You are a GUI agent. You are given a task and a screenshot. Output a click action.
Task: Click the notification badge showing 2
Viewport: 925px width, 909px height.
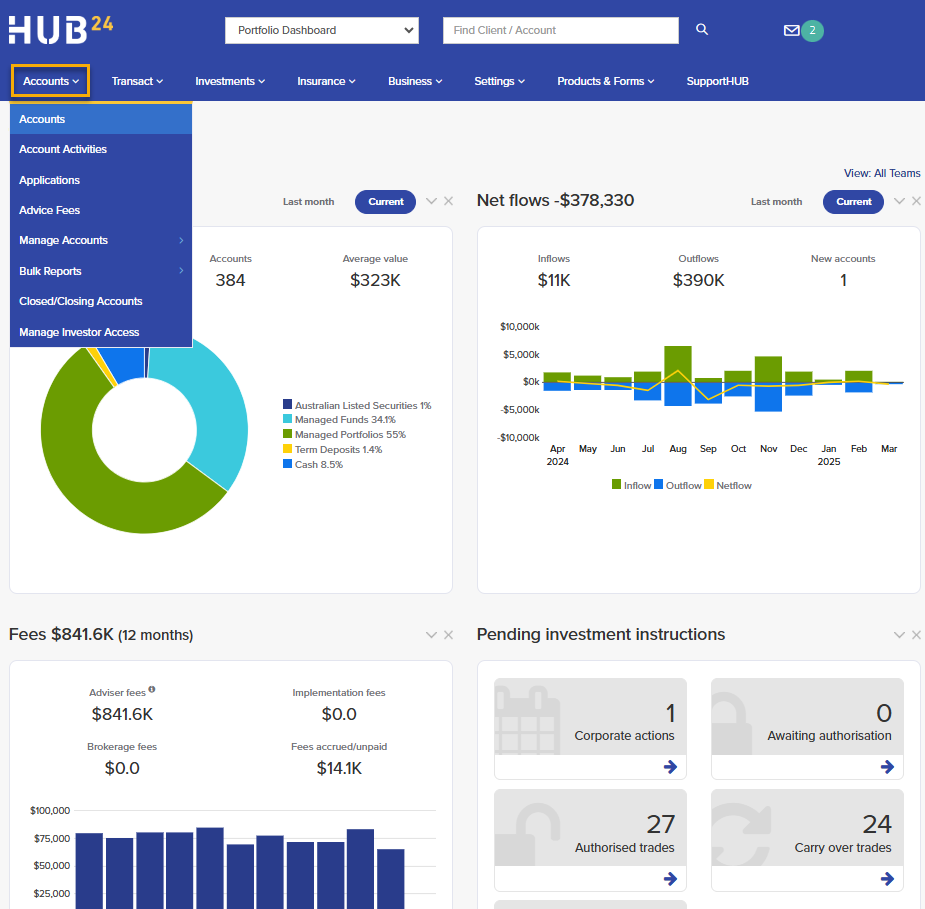pyautogui.click(x=812, y=30)
